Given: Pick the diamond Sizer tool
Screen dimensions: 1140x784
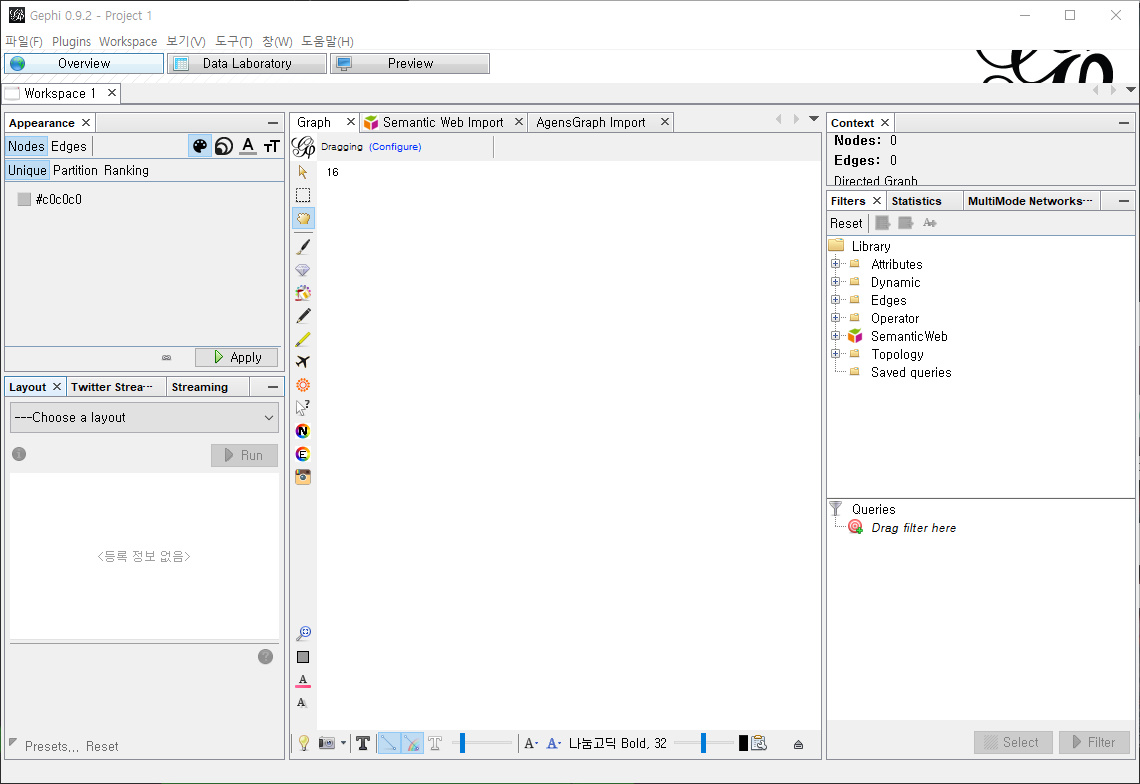Looking at the screenshot, I should tap(303, 270).
